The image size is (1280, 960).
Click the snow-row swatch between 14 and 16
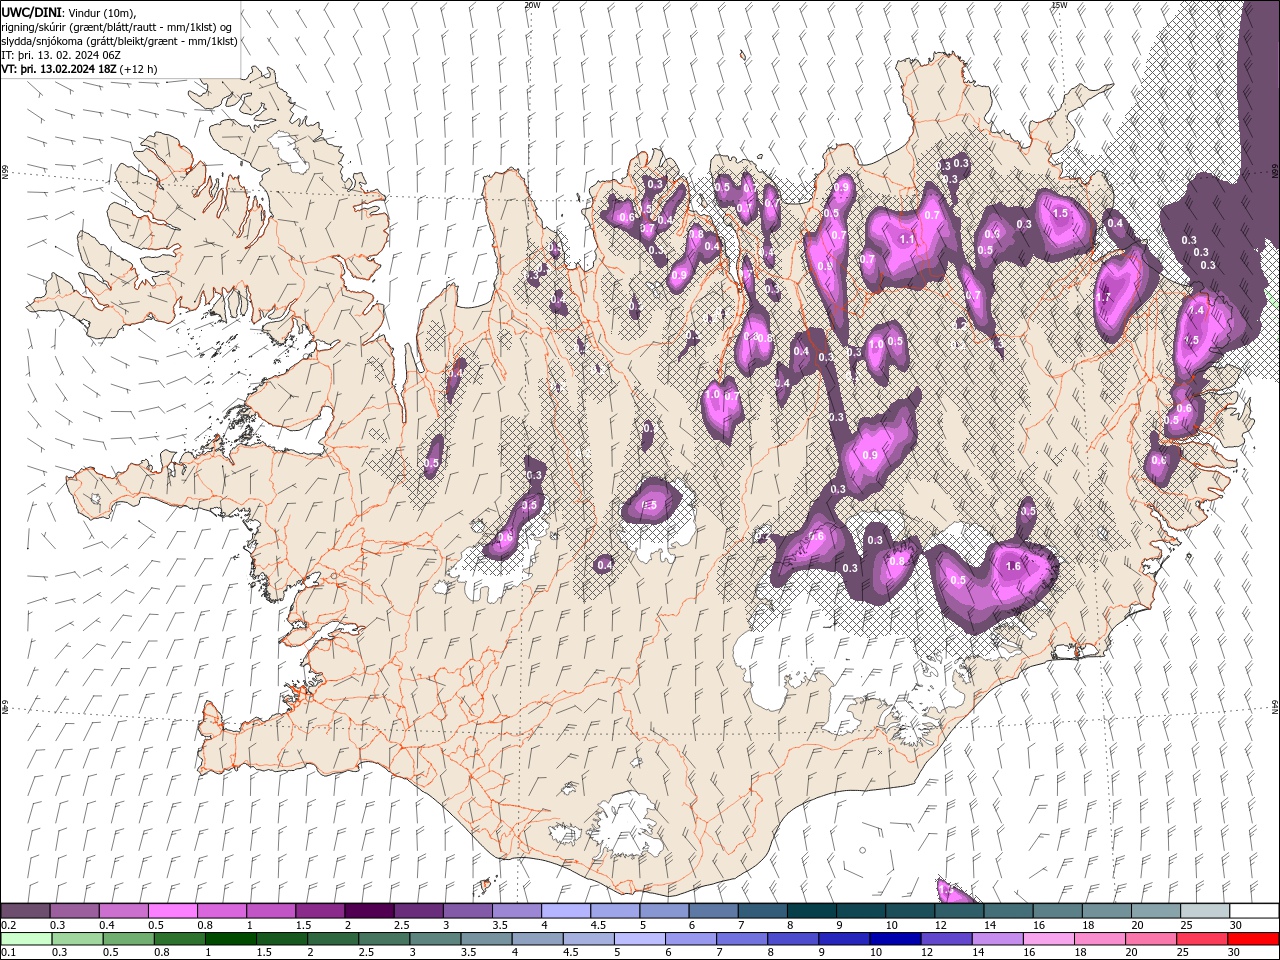(1008, 911)
